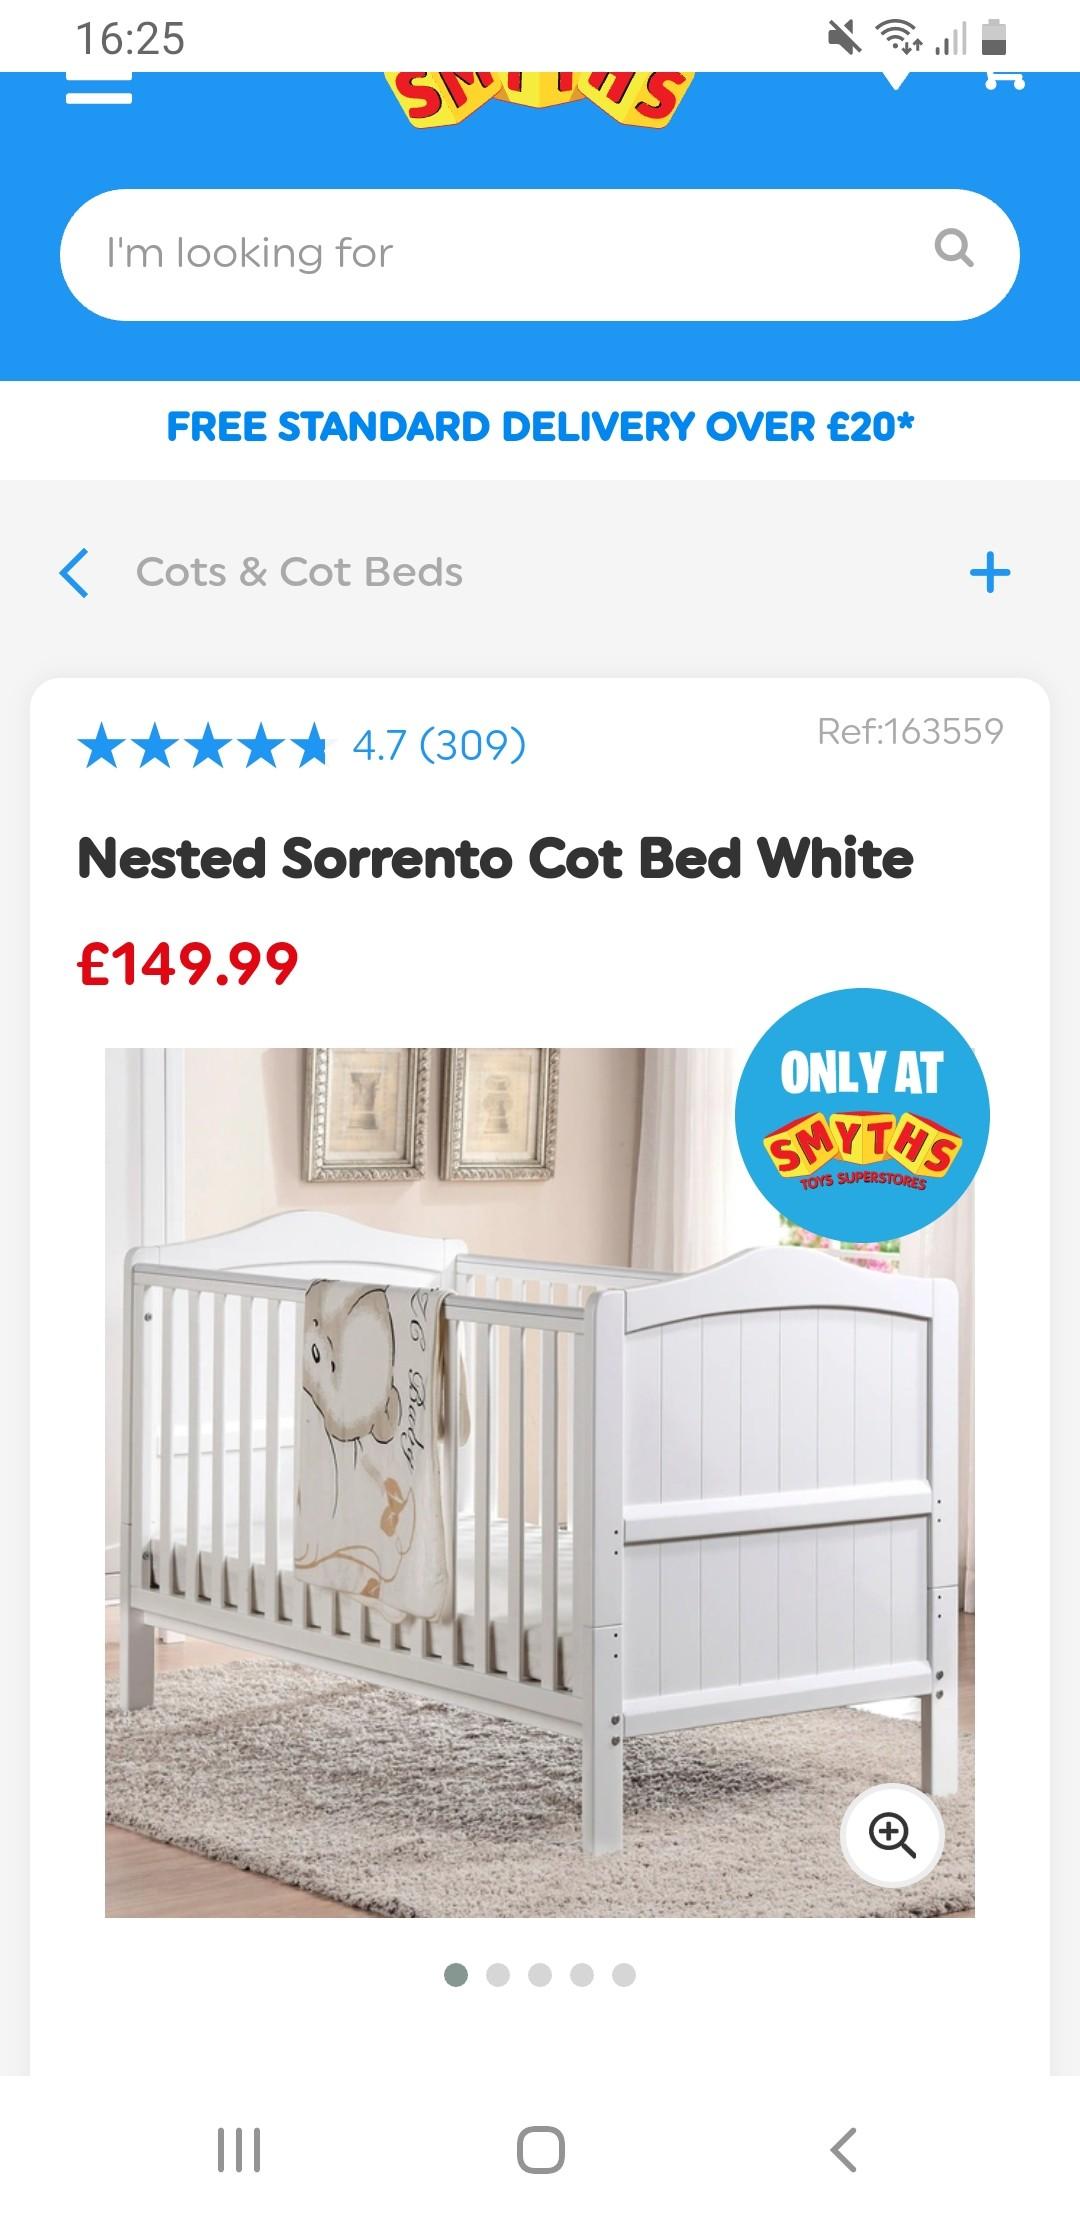Tap the Android back button

(x=843, y=2149)
